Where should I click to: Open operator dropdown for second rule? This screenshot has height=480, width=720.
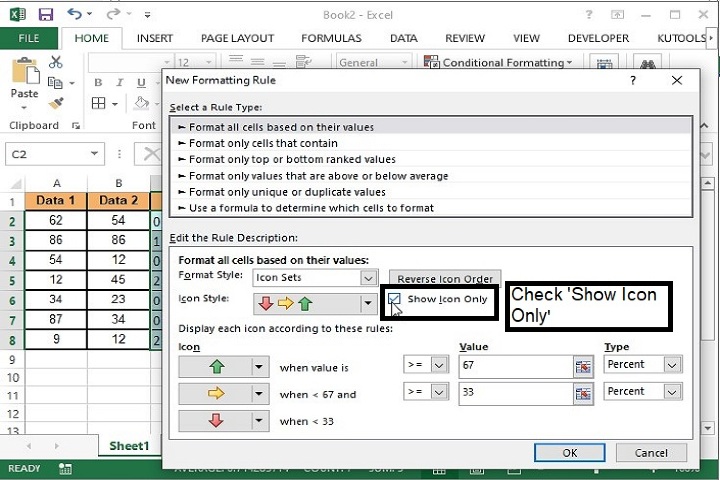pos(439,392)
